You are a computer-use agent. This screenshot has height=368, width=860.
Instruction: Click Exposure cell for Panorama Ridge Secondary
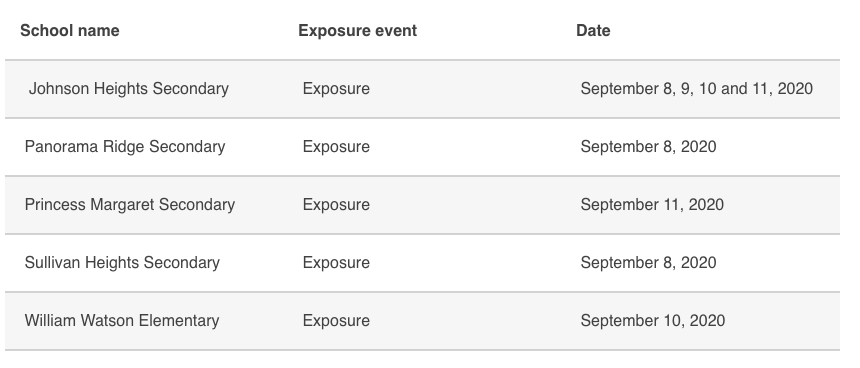(x=336, y=147)
